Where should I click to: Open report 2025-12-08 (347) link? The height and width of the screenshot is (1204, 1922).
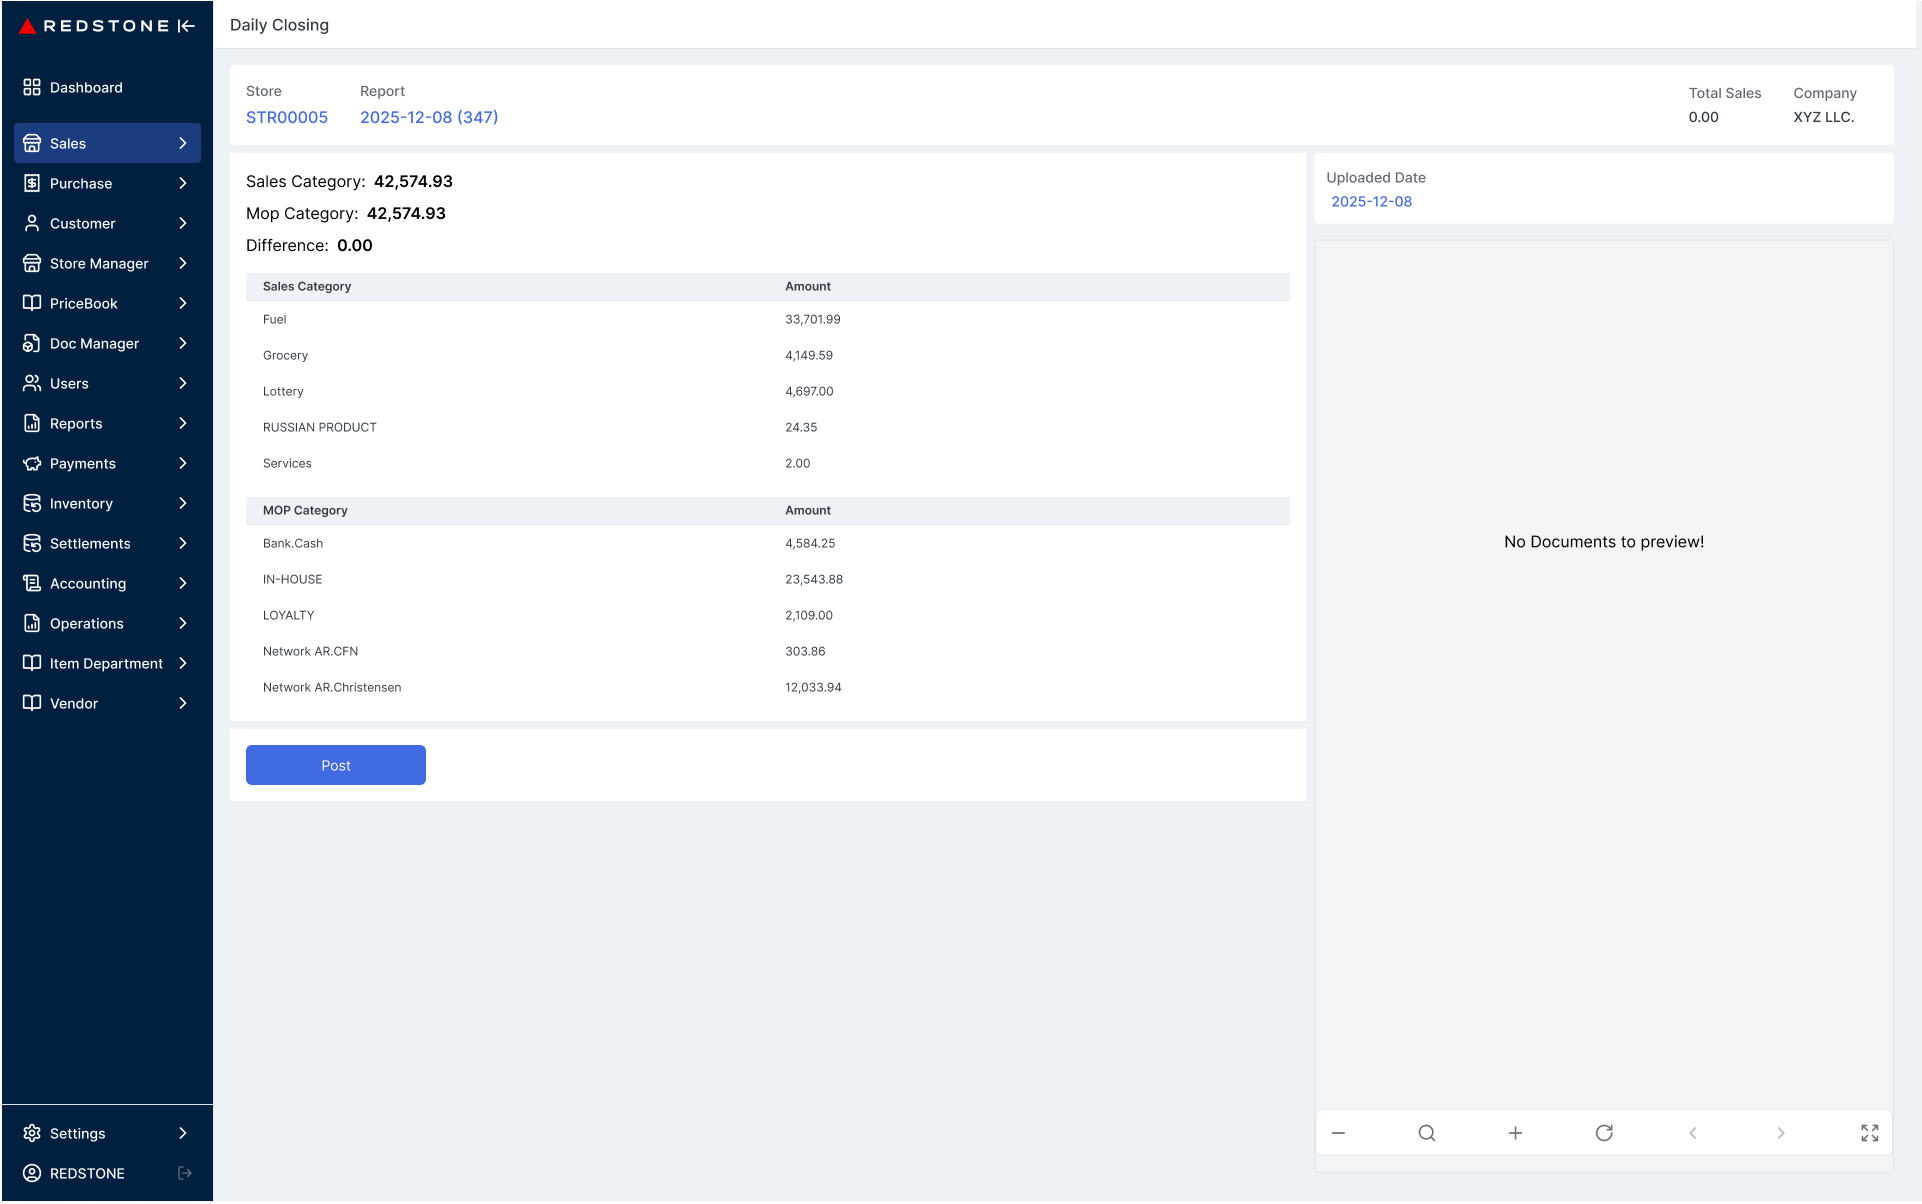click(x=429, y=117)
